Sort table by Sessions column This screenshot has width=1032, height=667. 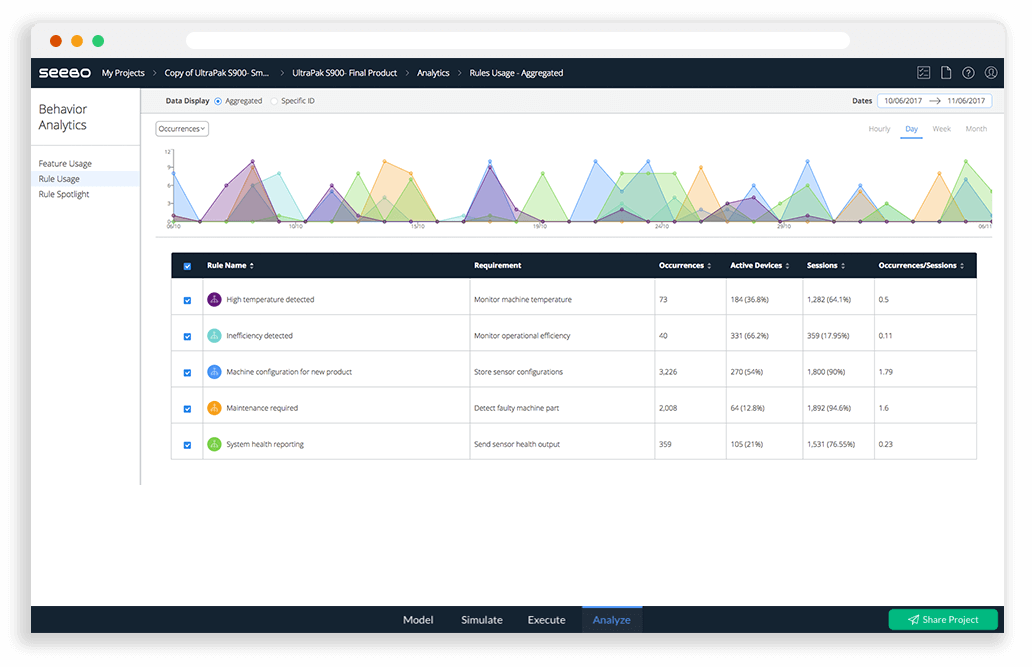(826, 265)
